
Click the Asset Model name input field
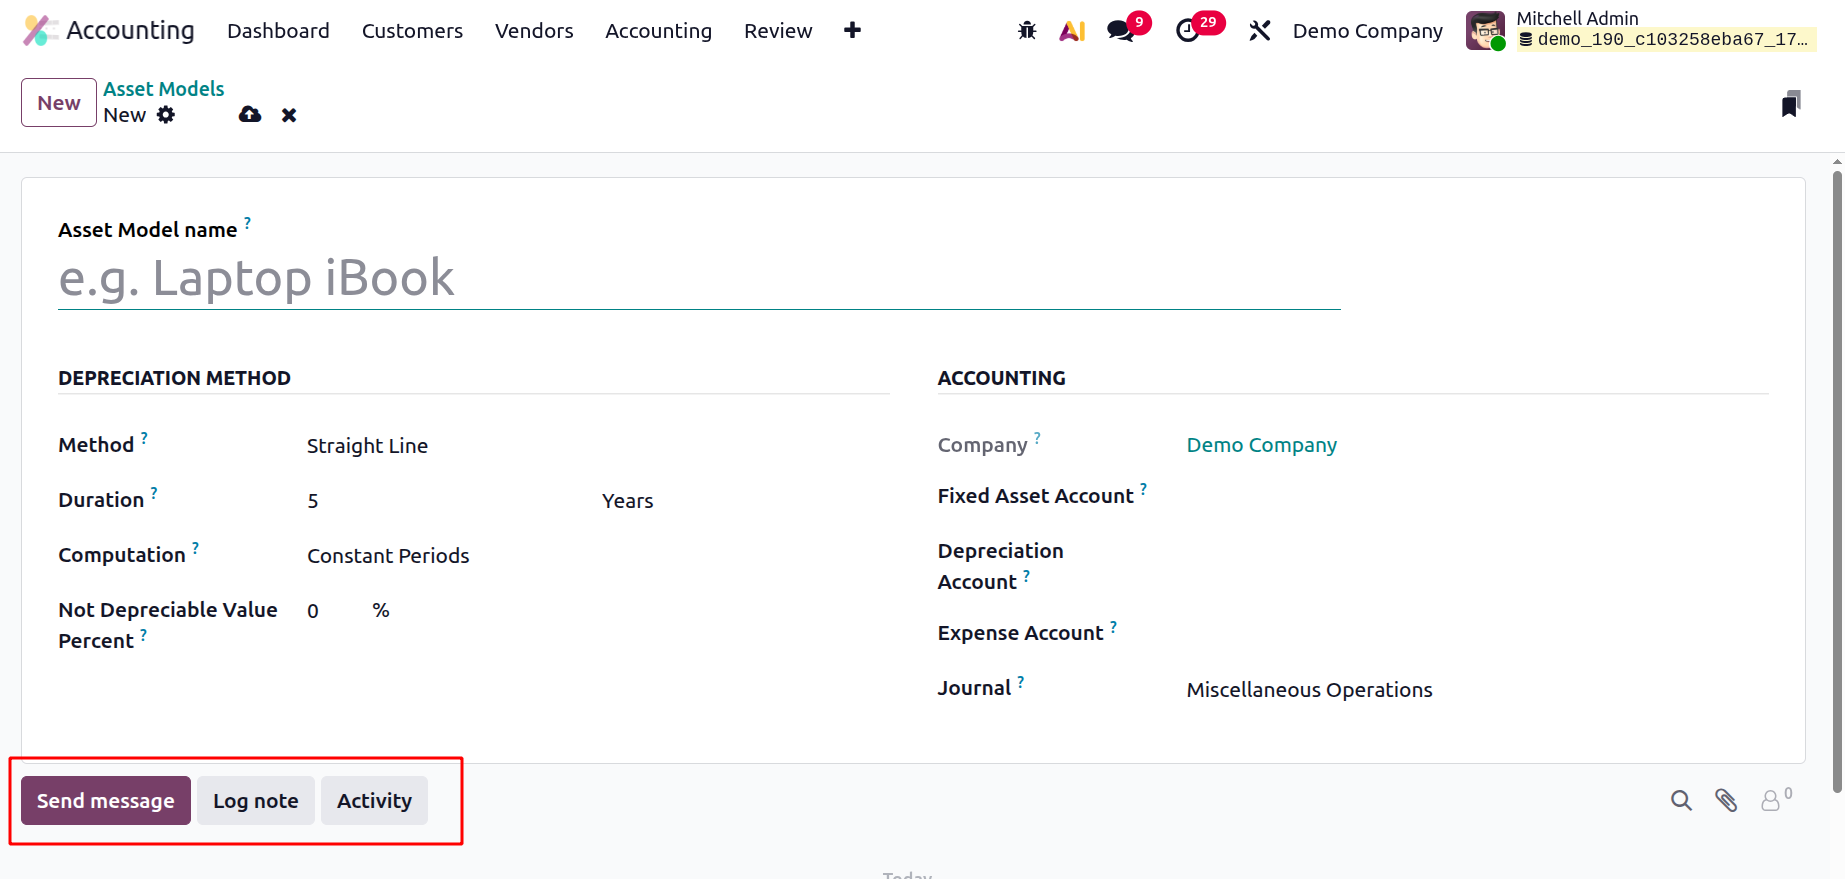pyautogui.click(x=699, y=278)
